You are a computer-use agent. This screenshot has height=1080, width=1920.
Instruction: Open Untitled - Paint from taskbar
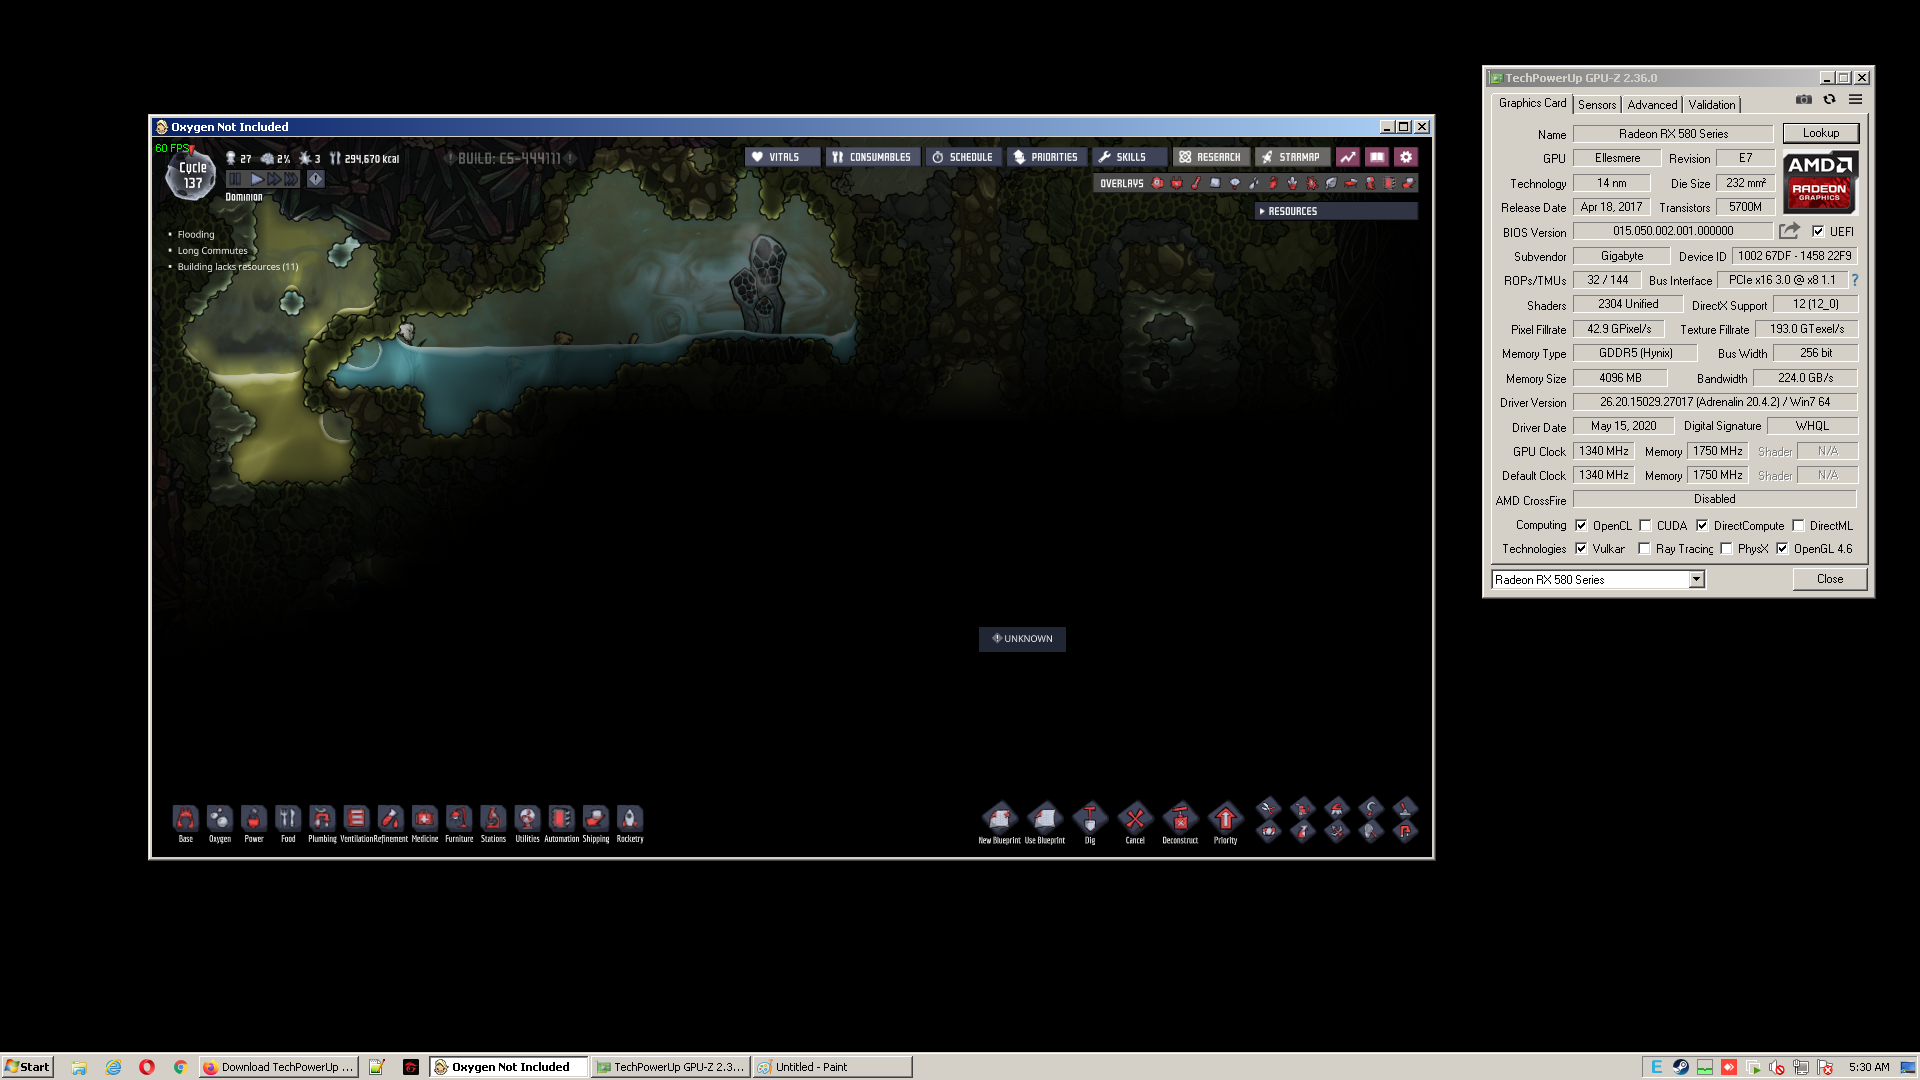pos(833,1067)
